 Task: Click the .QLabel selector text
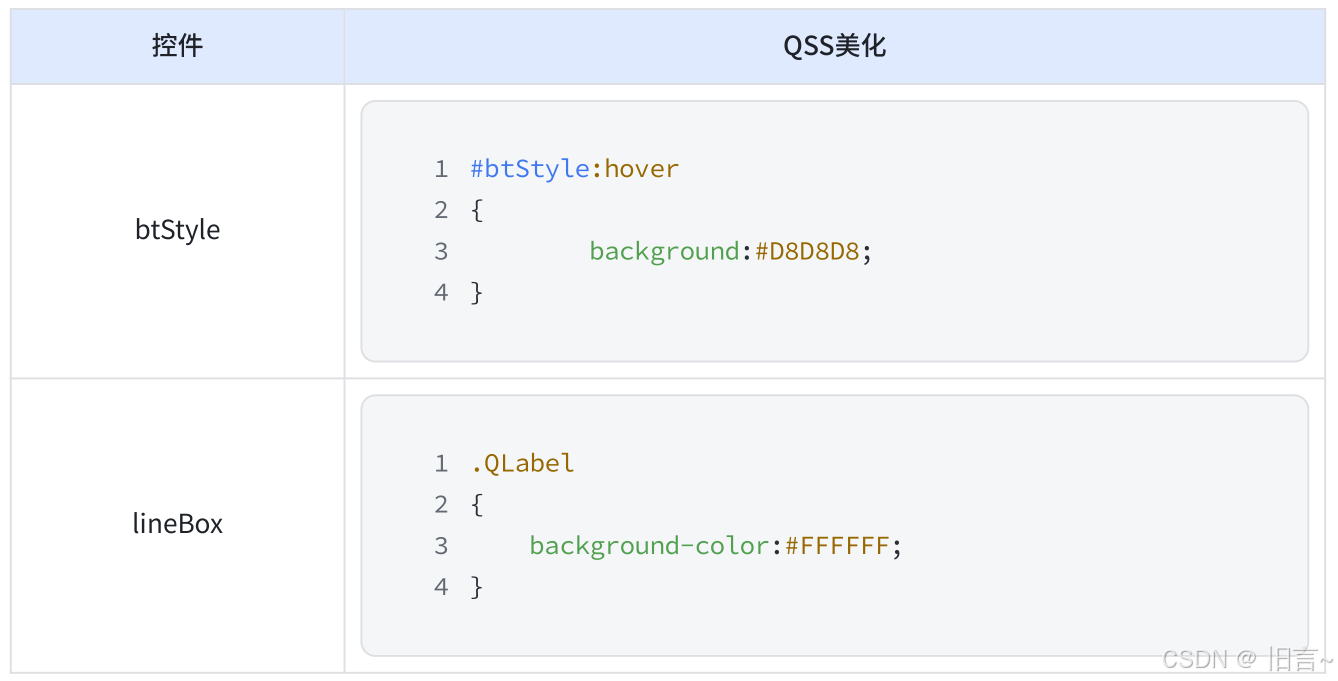pos(523,464)
